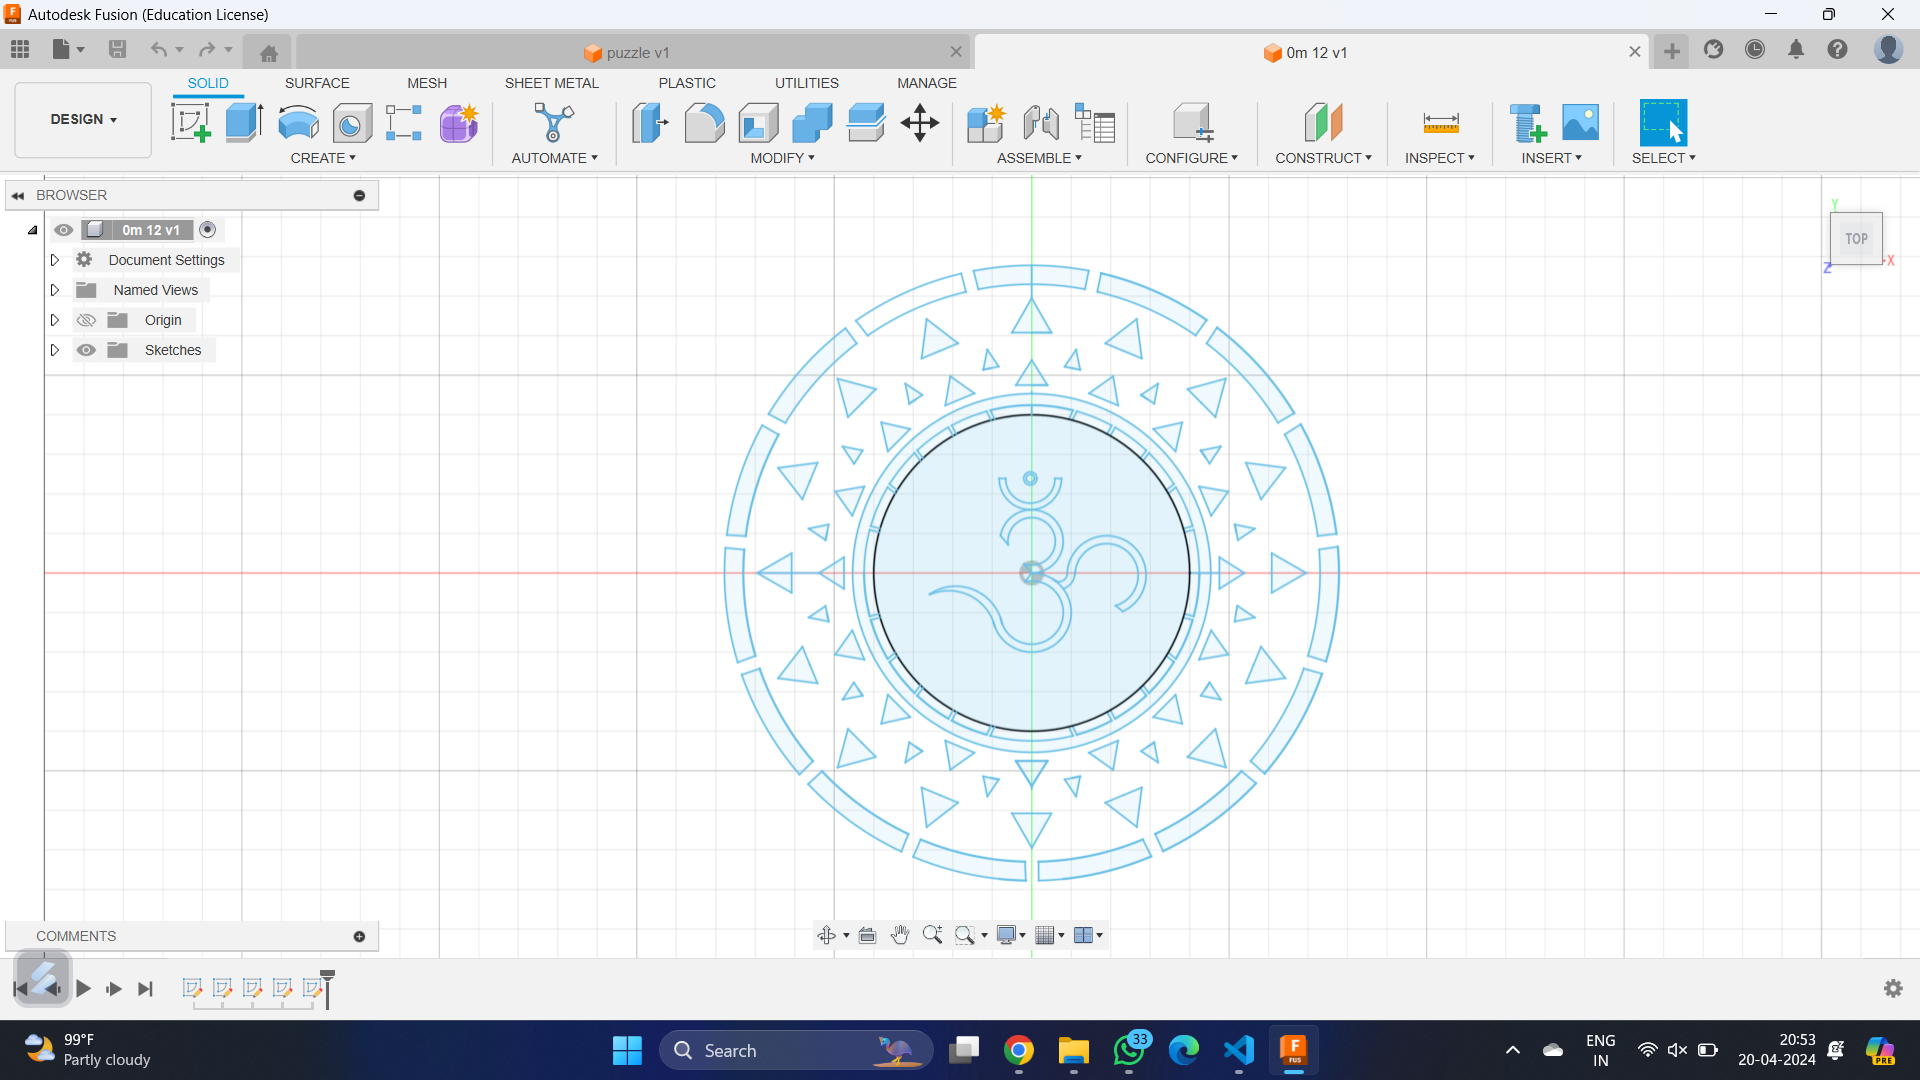Select the Insert Canvas image tool
The width and height of the screenshot is (1920, 1080).
tap(1581, 123)
